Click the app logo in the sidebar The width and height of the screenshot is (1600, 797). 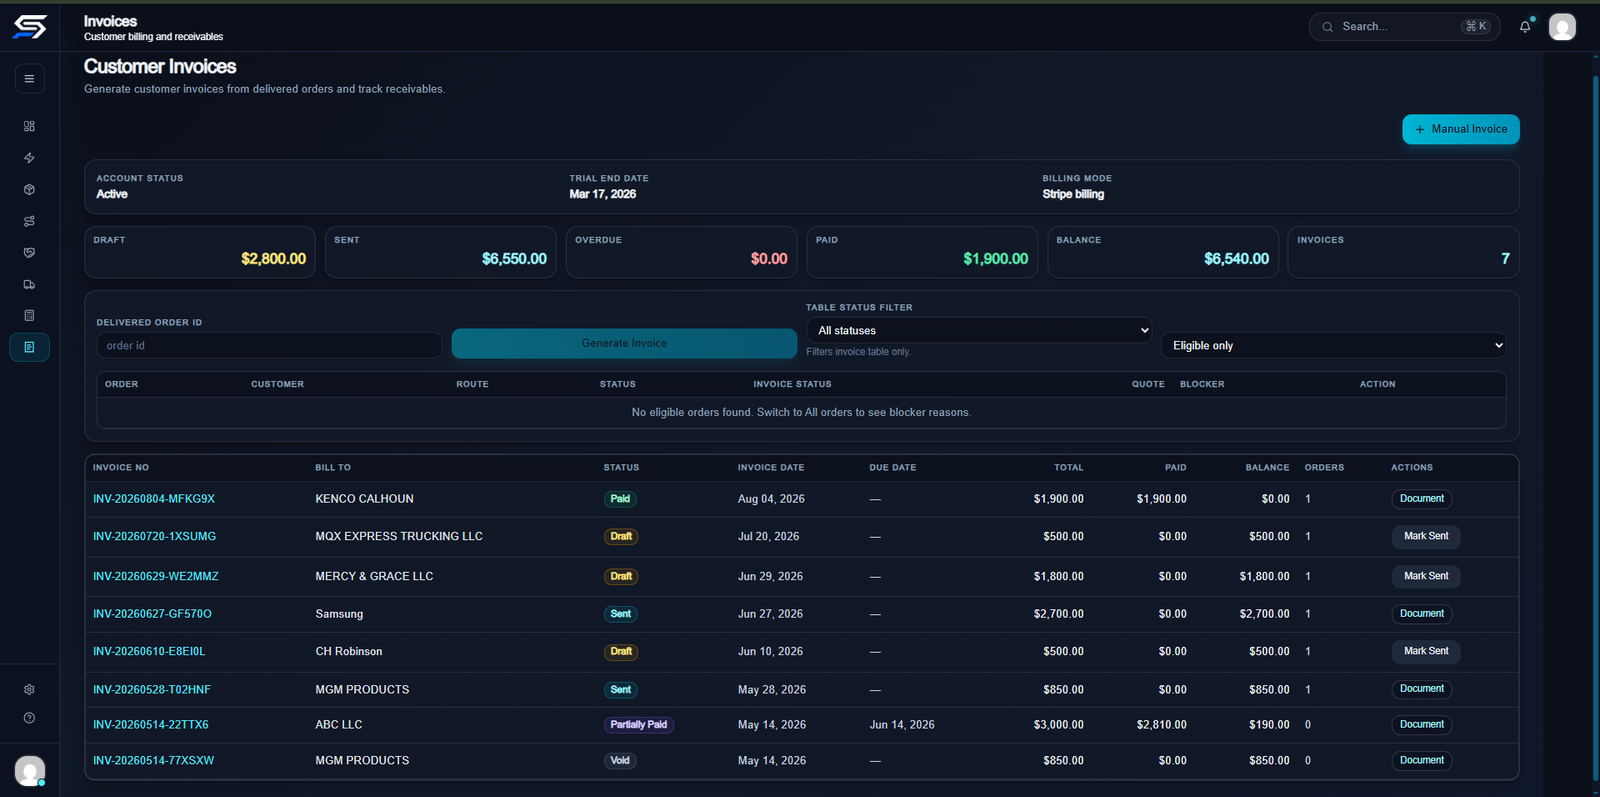[30, 27]
